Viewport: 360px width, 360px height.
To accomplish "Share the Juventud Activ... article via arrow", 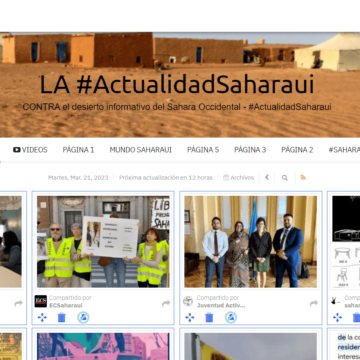I will (x=314, y=303).
